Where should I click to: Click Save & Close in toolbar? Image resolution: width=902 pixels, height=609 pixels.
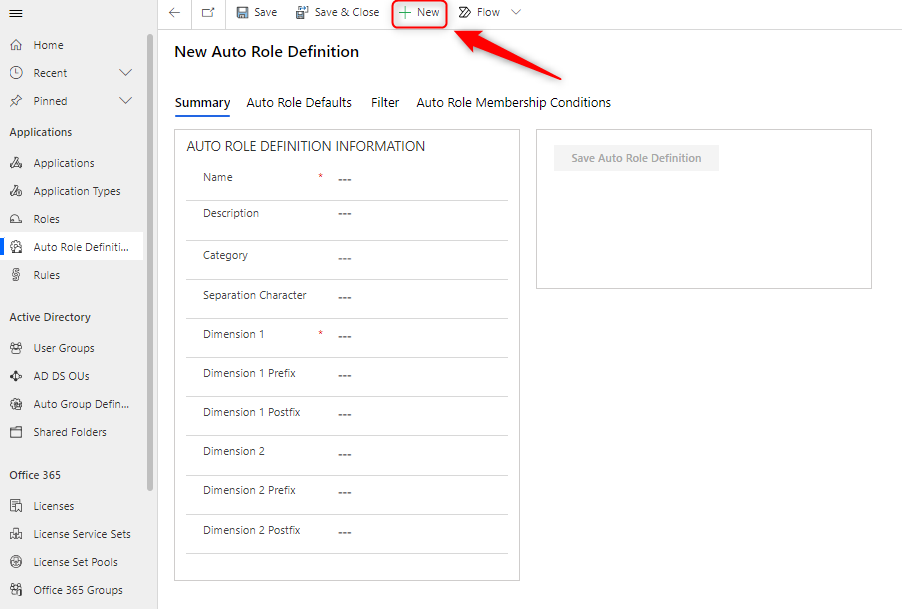tap(337, 13)
